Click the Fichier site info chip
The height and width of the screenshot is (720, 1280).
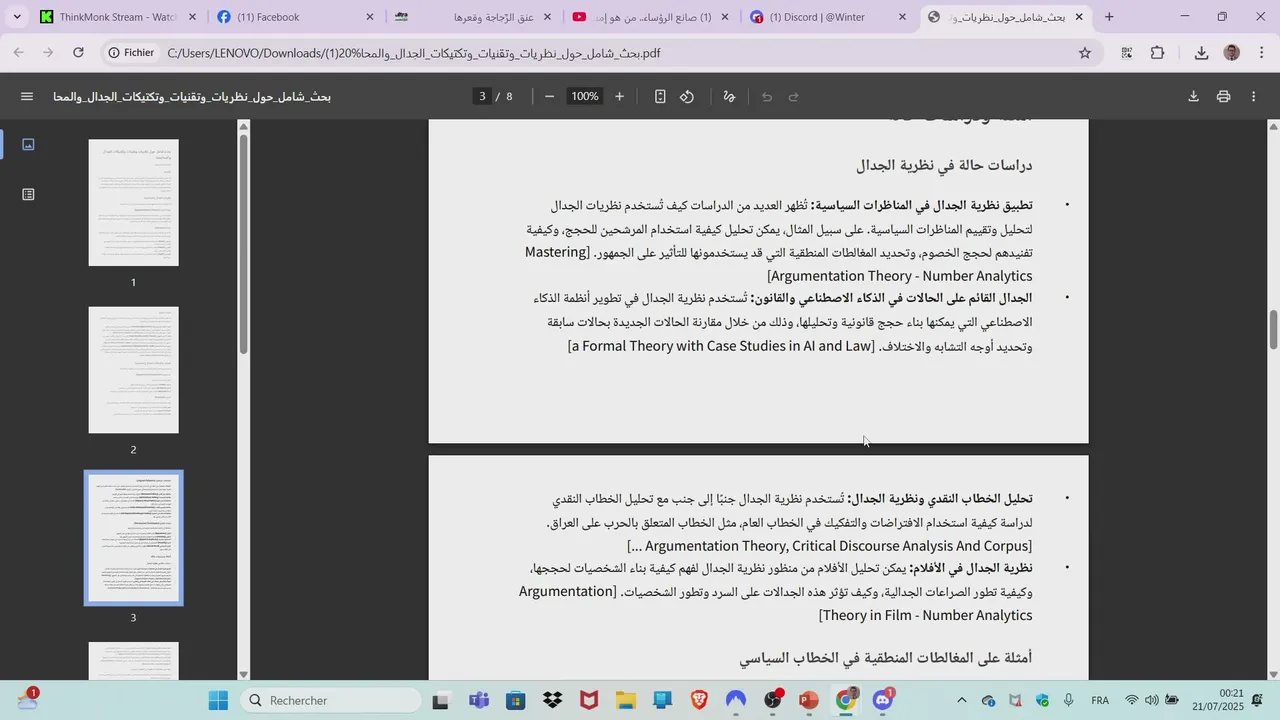pyautogui.click(x=132, y=53)
